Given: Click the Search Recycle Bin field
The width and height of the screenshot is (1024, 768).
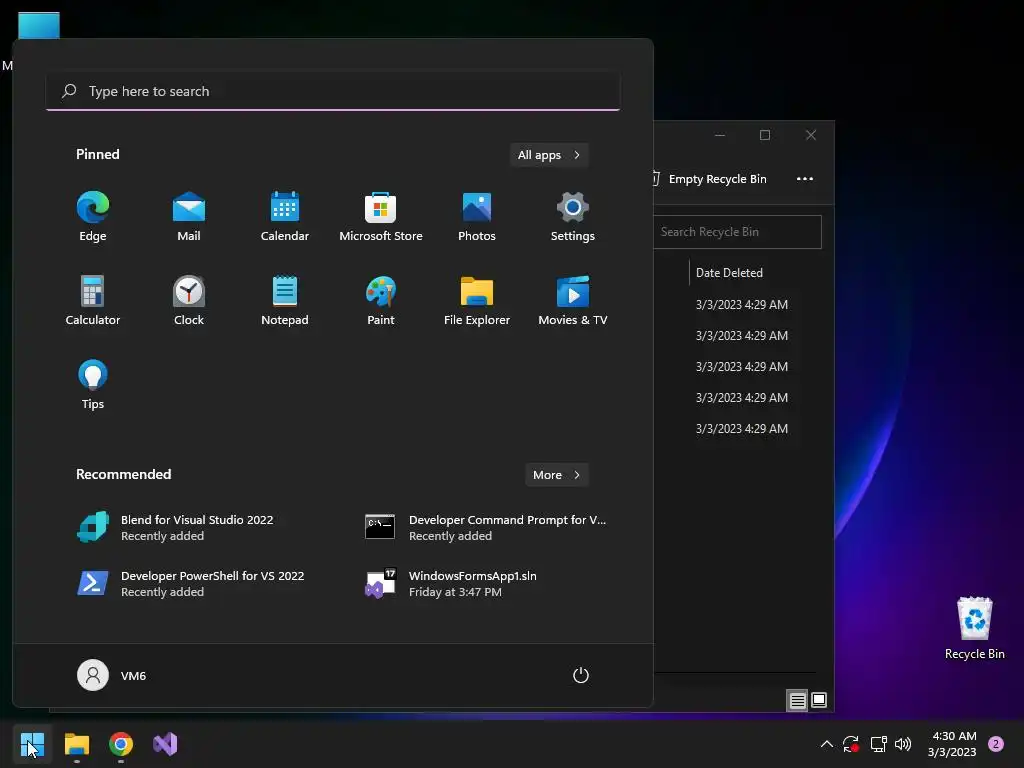Looking at the screenshot, I should pos(737,232).
